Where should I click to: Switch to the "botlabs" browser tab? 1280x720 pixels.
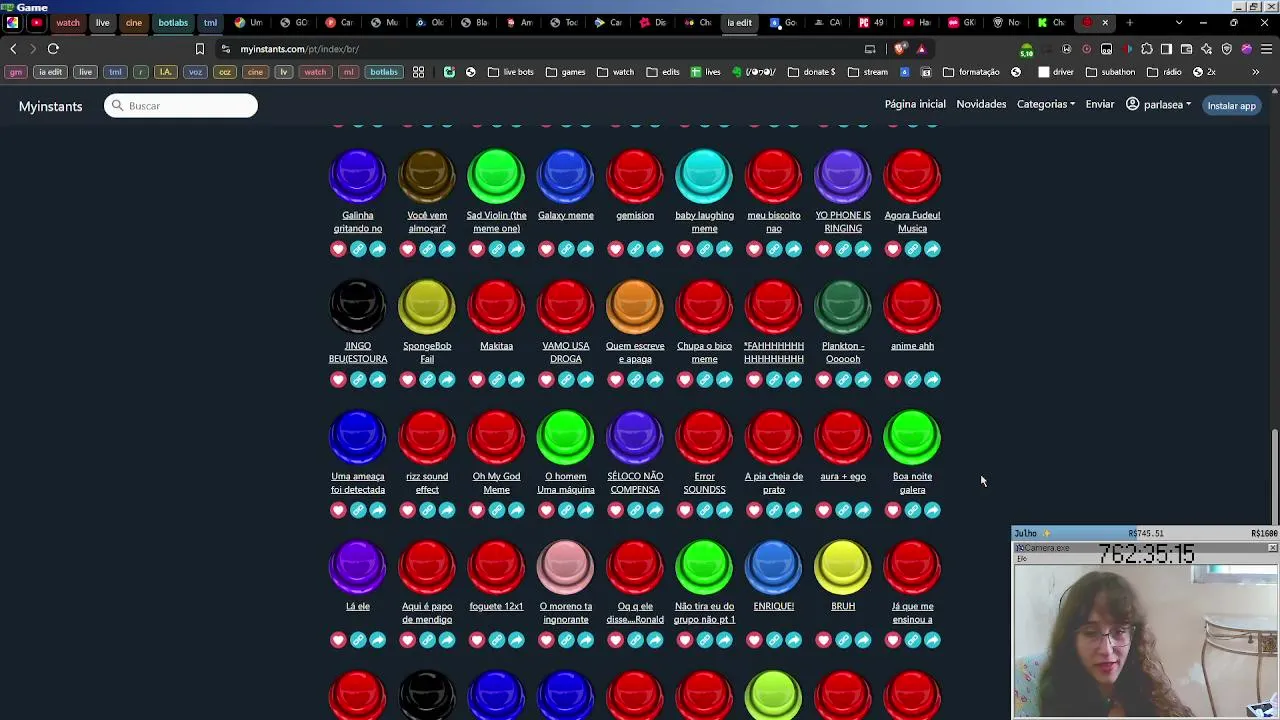click(173, 22)
